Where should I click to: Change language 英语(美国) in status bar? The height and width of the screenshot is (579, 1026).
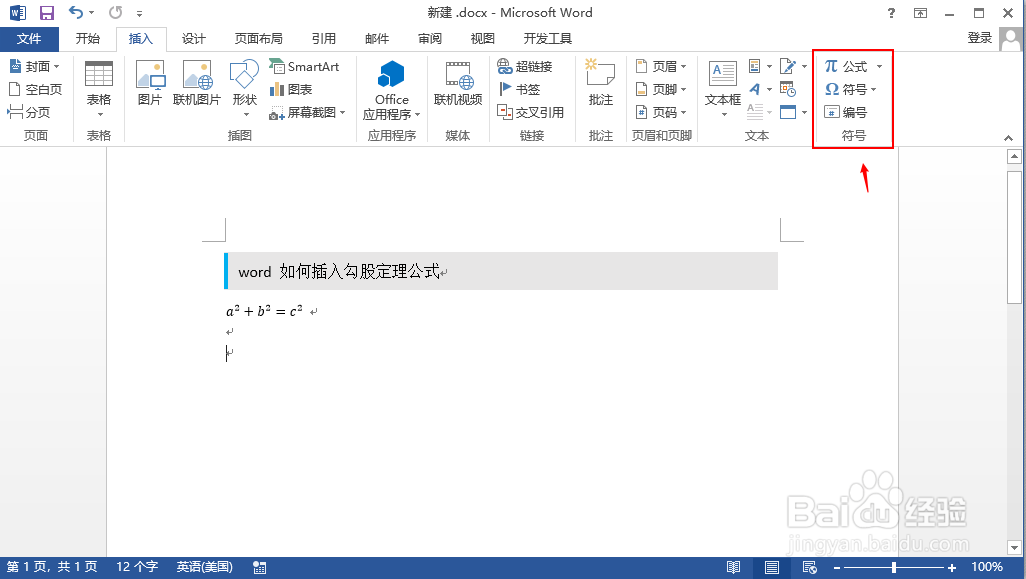[x=205, y=567]
